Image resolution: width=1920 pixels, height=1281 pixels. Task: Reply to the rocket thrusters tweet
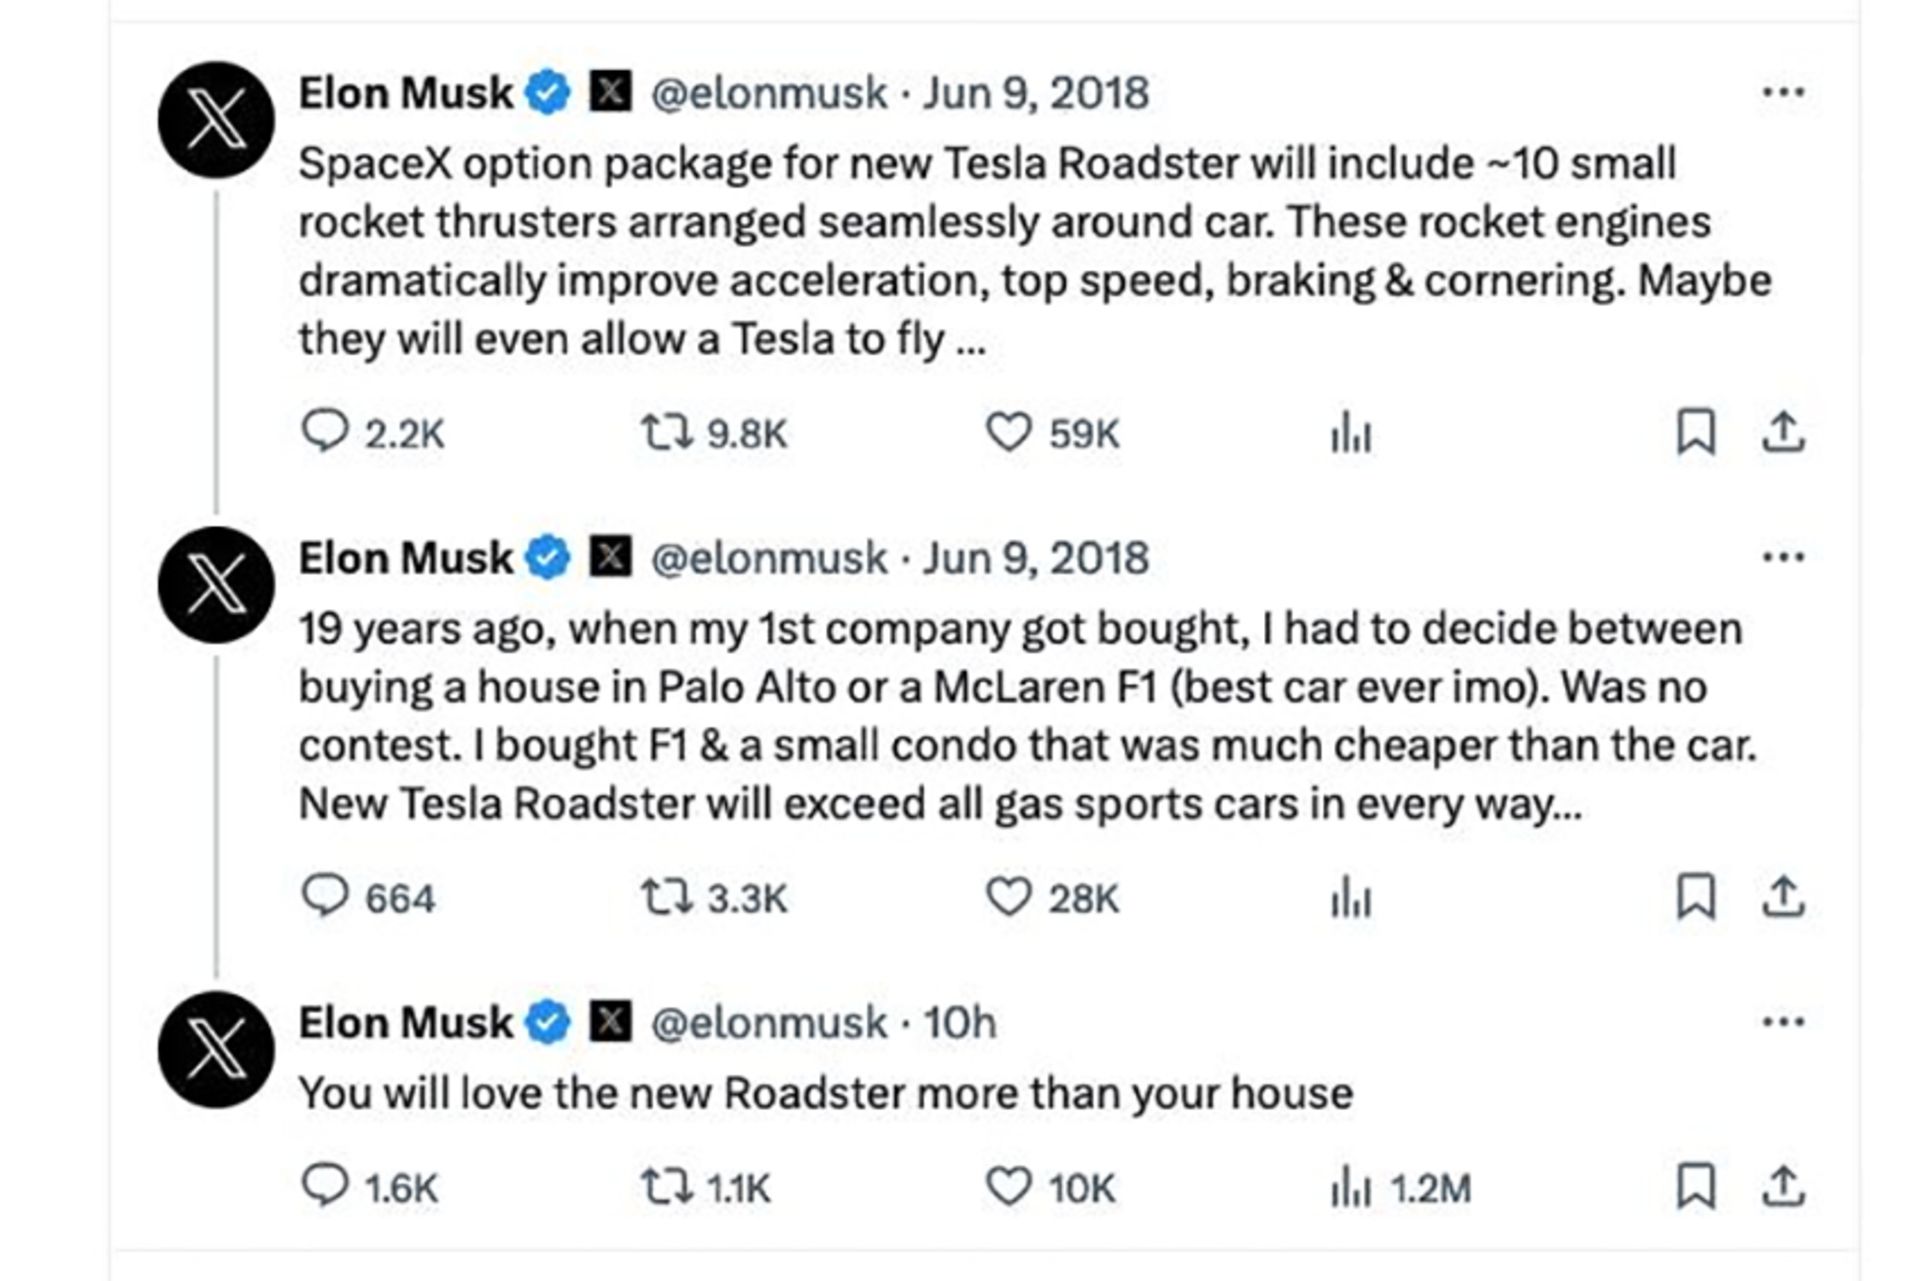click(x=325, y=433)
